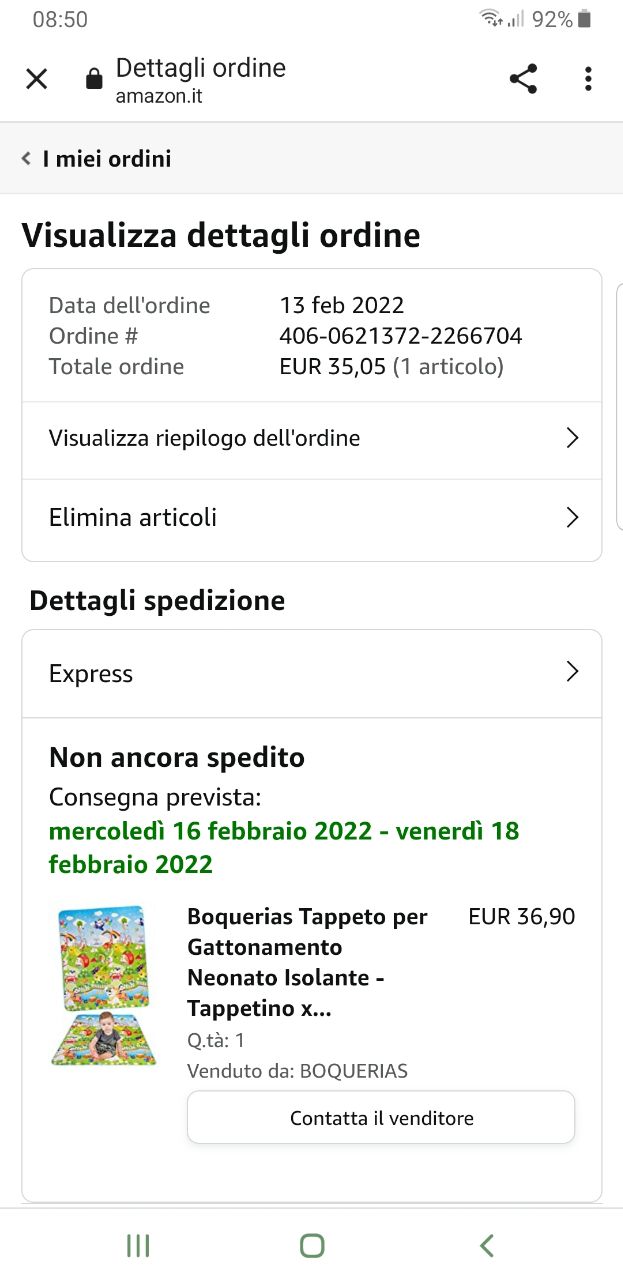Tap chevron next to Elimina articoli
The height and width of the screenshot is (1280, 623).
[572, 517]
